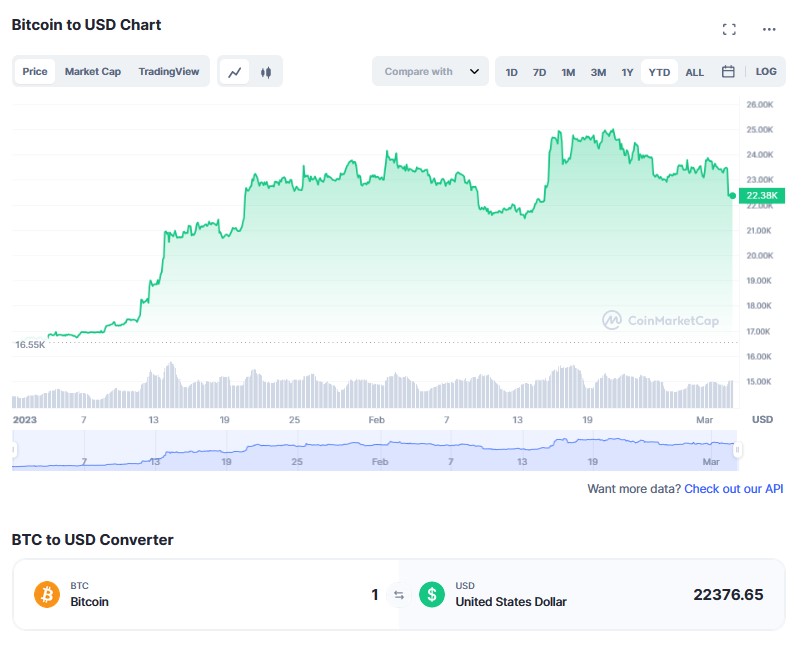Image resolution: width=802 pixels, height=646 pixels.
Task: Grab the left range slider handle
Action: (14, 450)
